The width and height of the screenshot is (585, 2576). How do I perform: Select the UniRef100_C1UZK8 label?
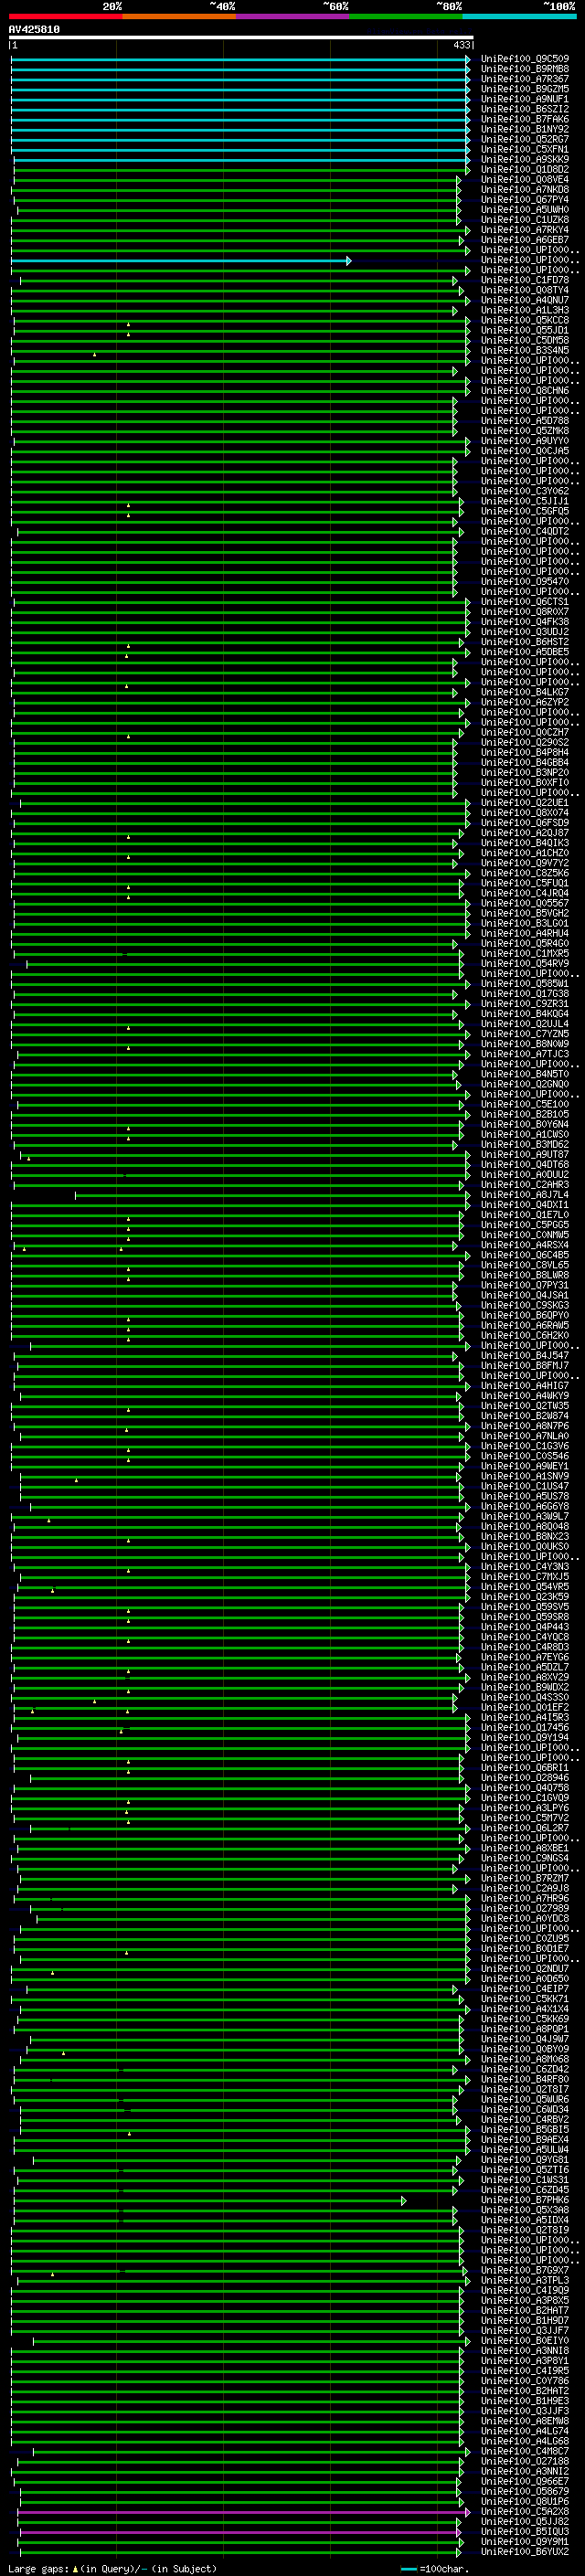click(524, 220)
